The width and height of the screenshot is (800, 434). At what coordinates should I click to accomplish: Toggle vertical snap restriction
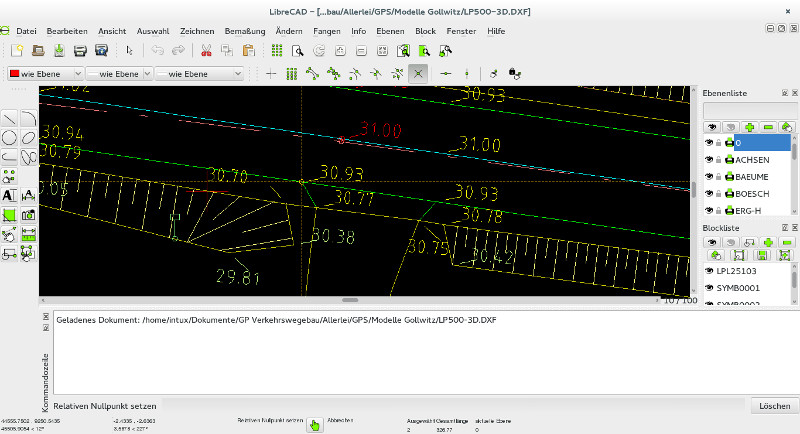(466, 74)
